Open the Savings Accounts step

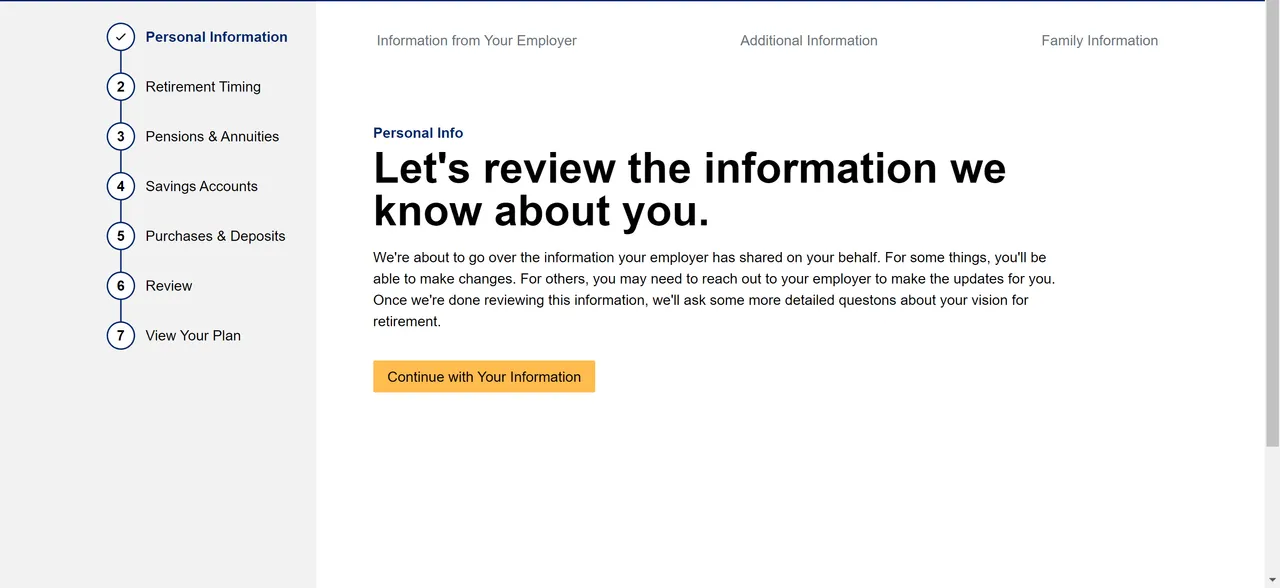click(201, 186)
